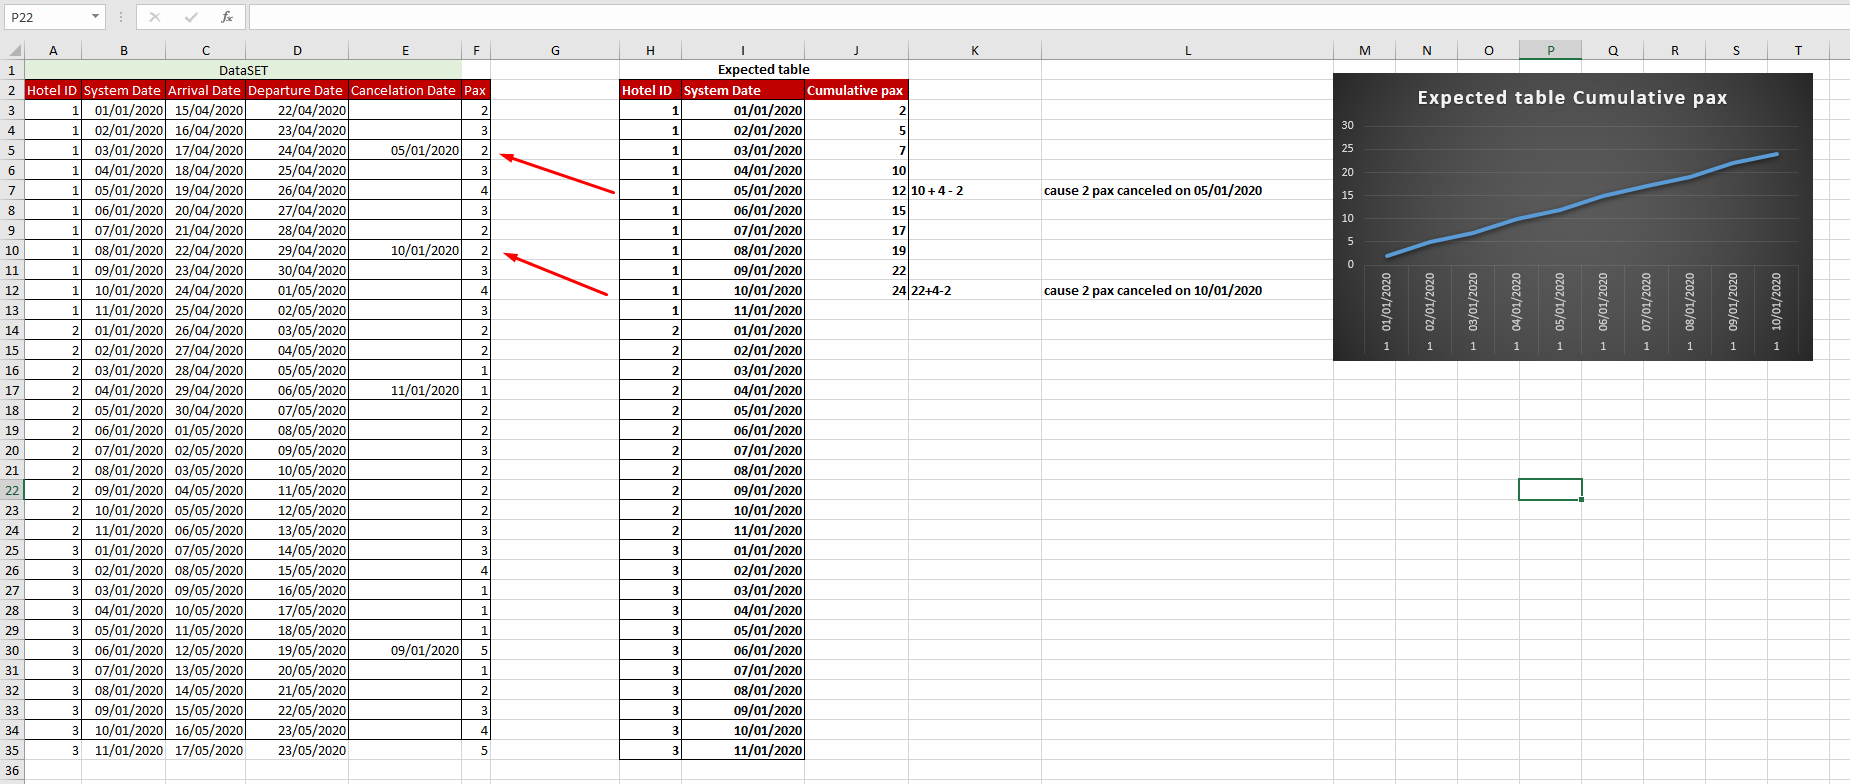Click cancelation date cell 05/01/2020
Image resolution: width=1856 pixels, height=784 pixels.
point(405,150)
